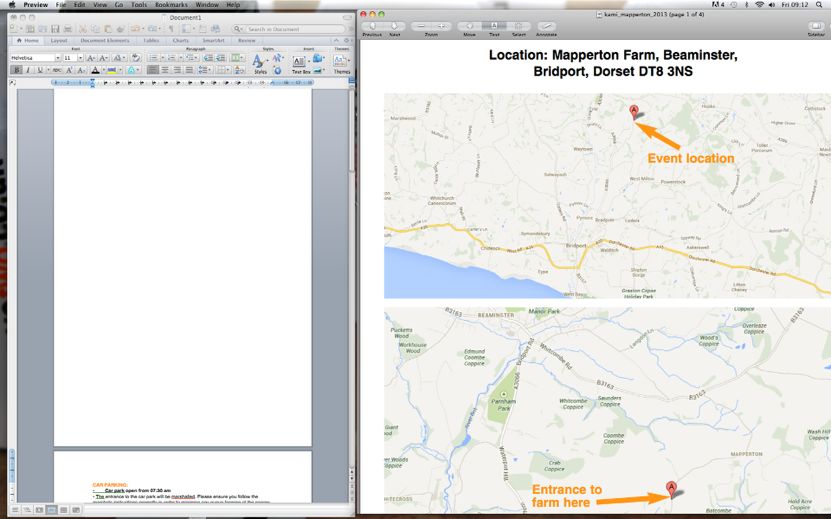Zoom out in Preview toolbar
Screen dimensions: 831x519
click(x=421, y=26)
